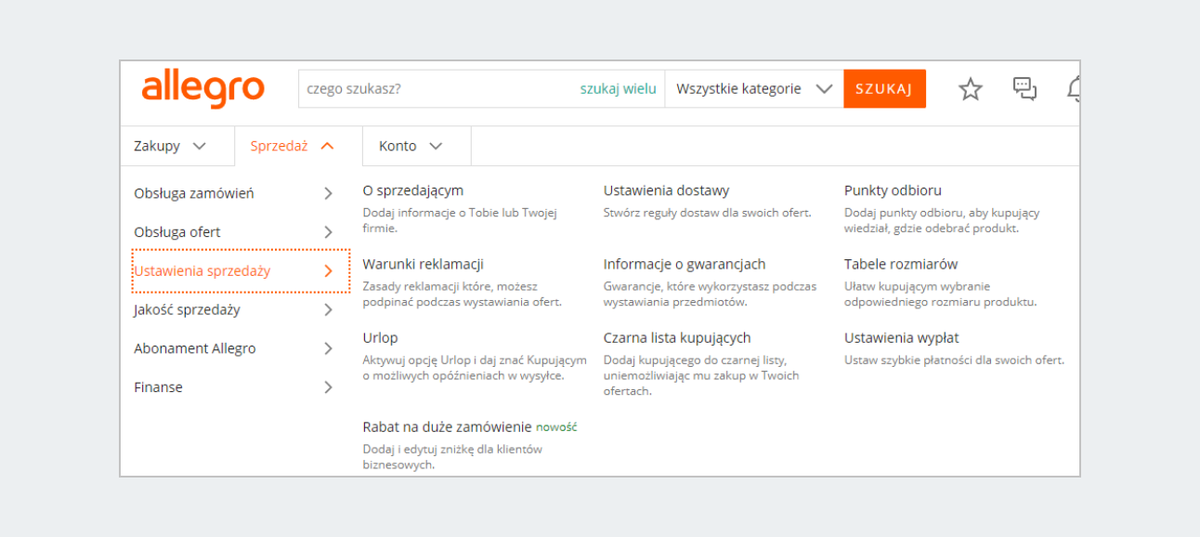Expand chevron next to Obsługa zamówień
Image resolution: width=1200 pixels, height=537 pixels.
point(328,194)
